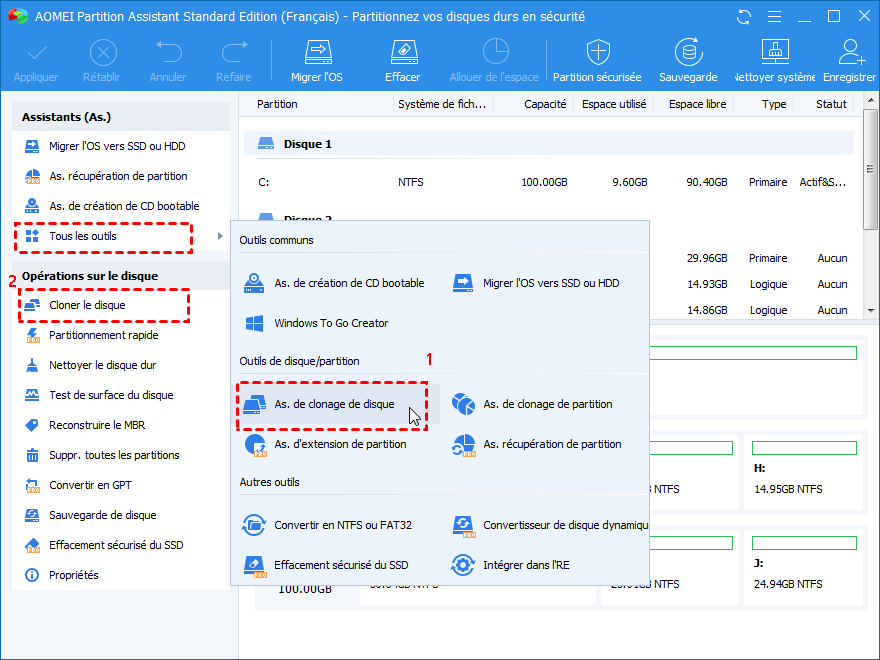This screenshot has height=660, width=880.
Task: Select the J: 24.94GB NTFS partition block
Action: [804, 567]
